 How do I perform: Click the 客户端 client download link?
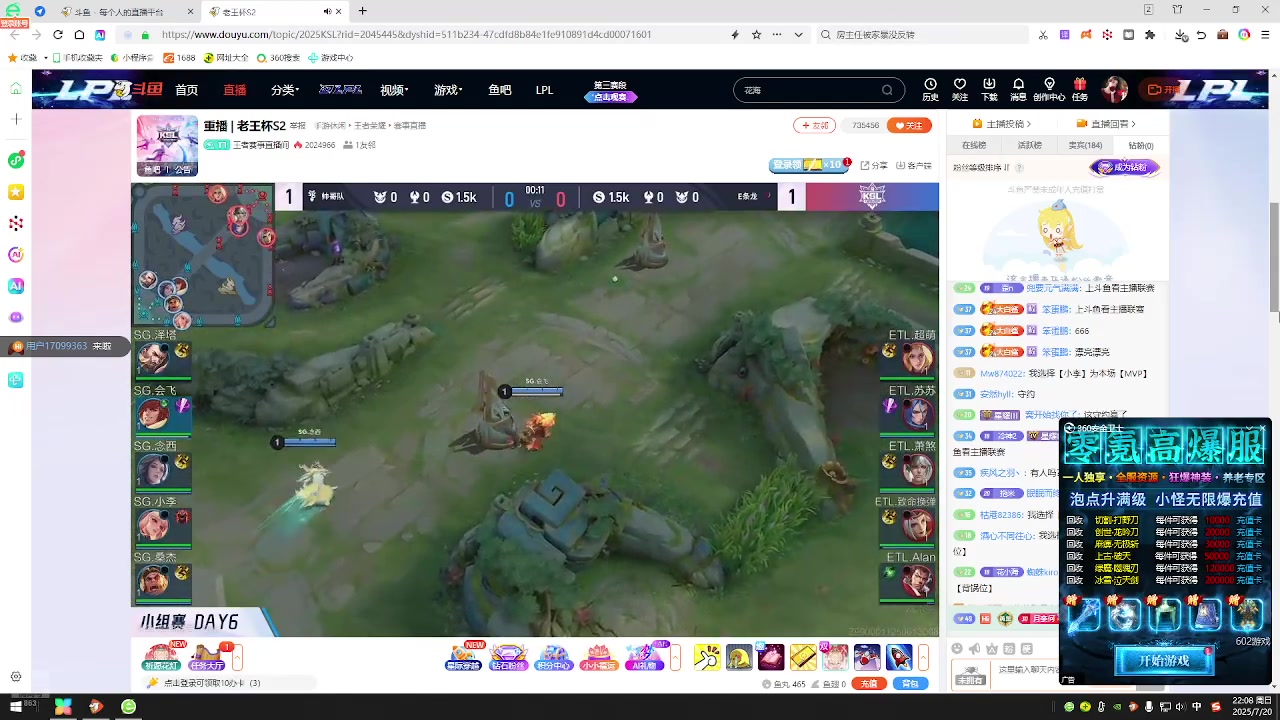914,165
